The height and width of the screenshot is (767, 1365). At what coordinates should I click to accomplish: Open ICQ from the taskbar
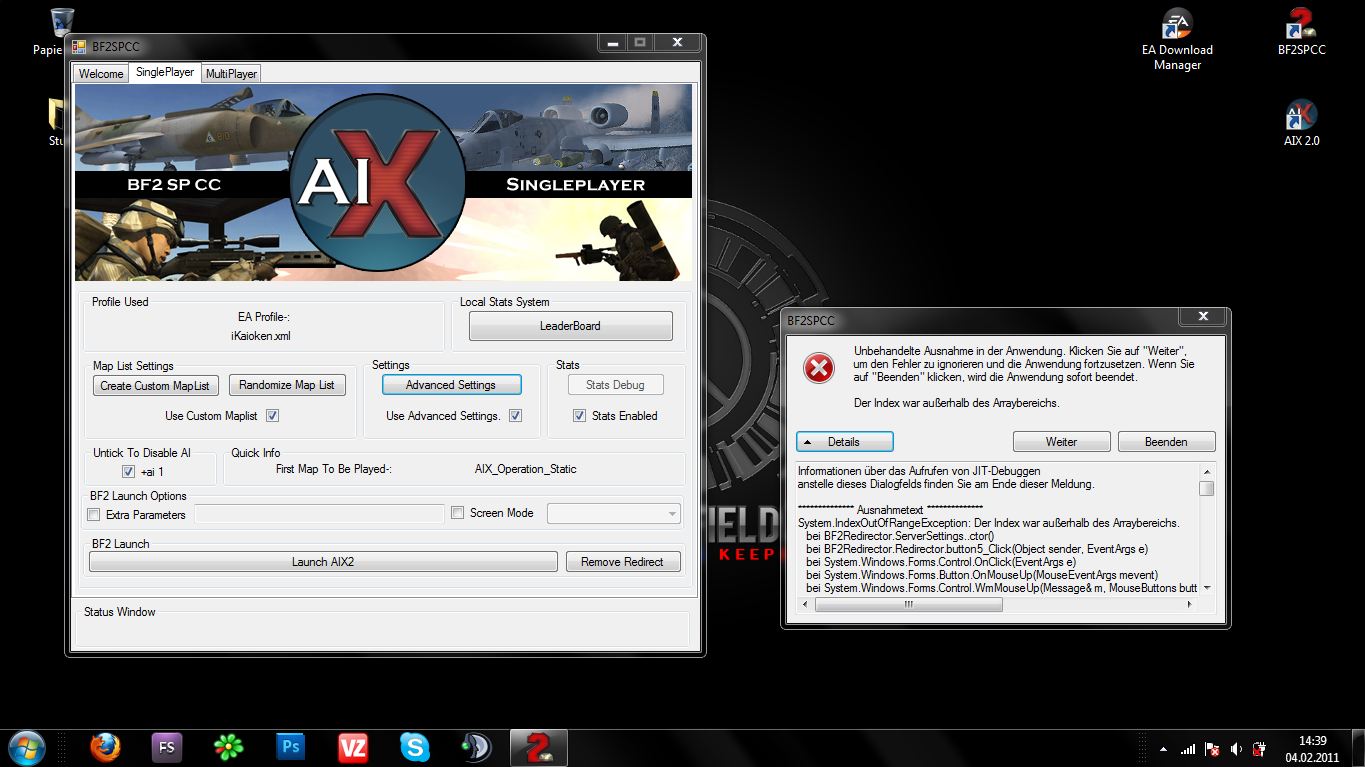[x=229, y=747]
